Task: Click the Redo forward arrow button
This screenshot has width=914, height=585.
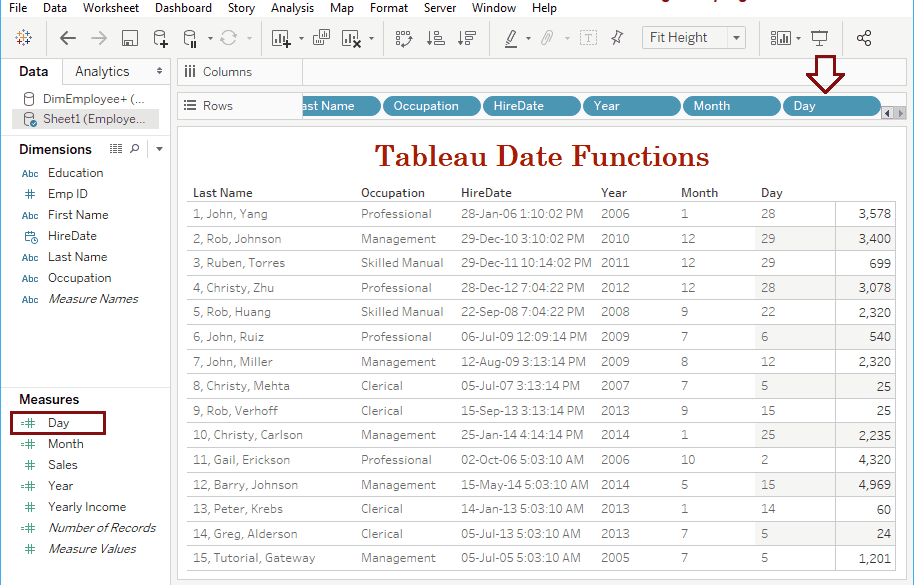Action: pyautogui.click(x=97, y=38)
